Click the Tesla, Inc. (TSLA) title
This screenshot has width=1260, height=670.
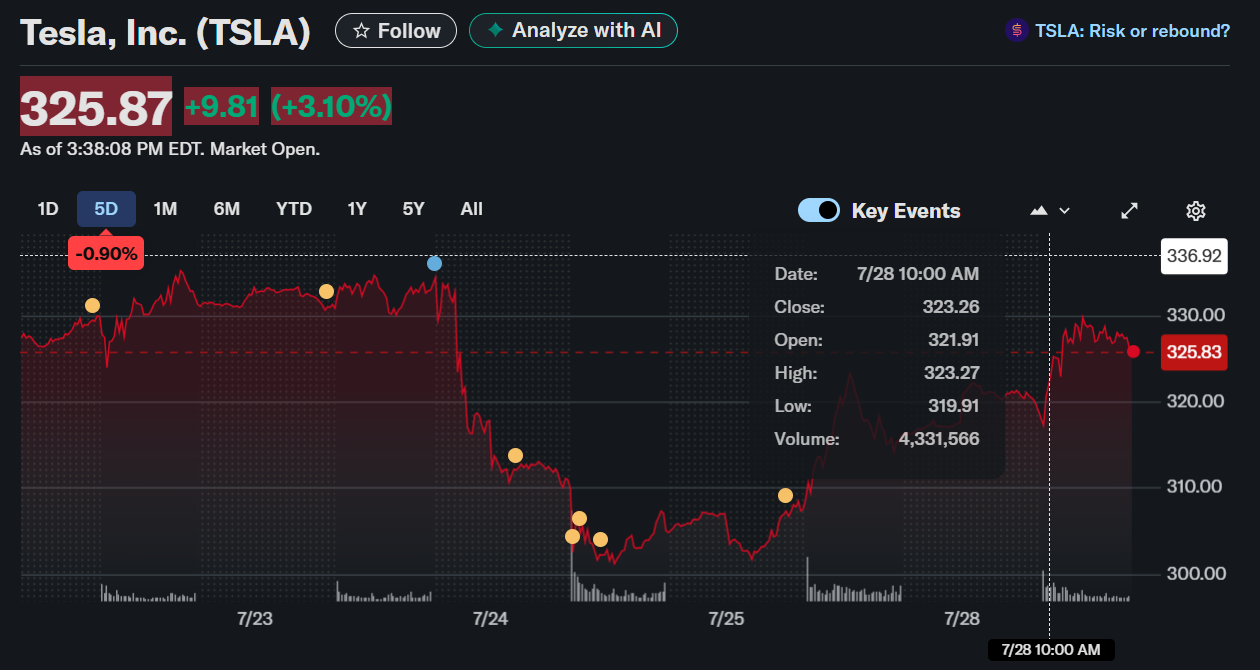[165, 33]
